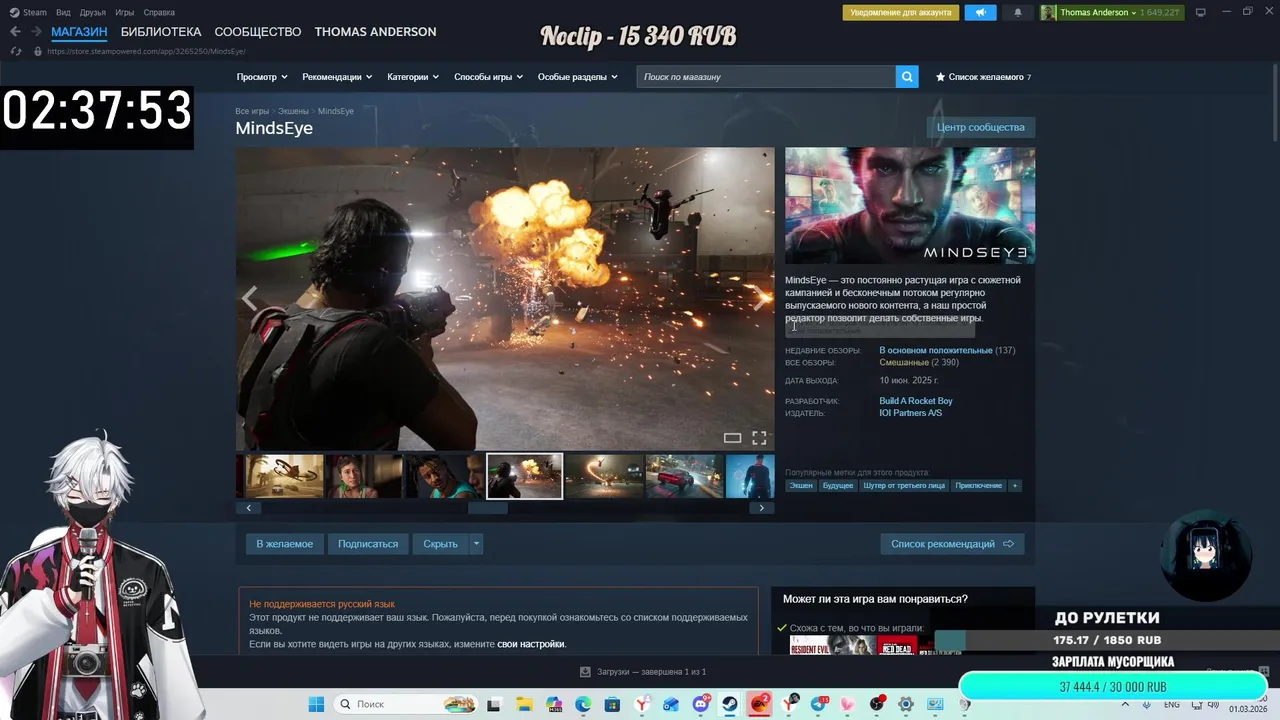Open the Друзья menu
Image resolution: width=1280 pixels, height=720 pixels.
[x=93, y=12]
